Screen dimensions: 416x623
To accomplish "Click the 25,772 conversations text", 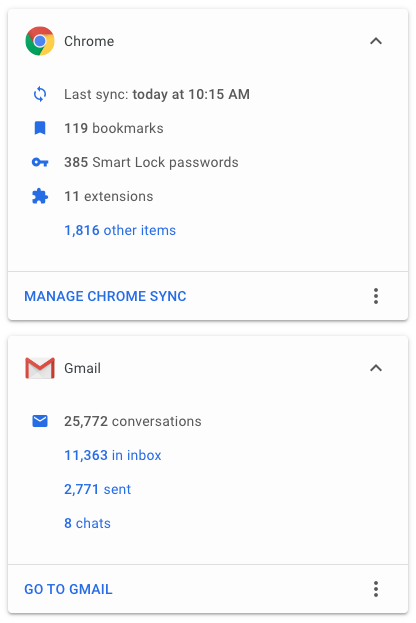I will click(133, 421).
